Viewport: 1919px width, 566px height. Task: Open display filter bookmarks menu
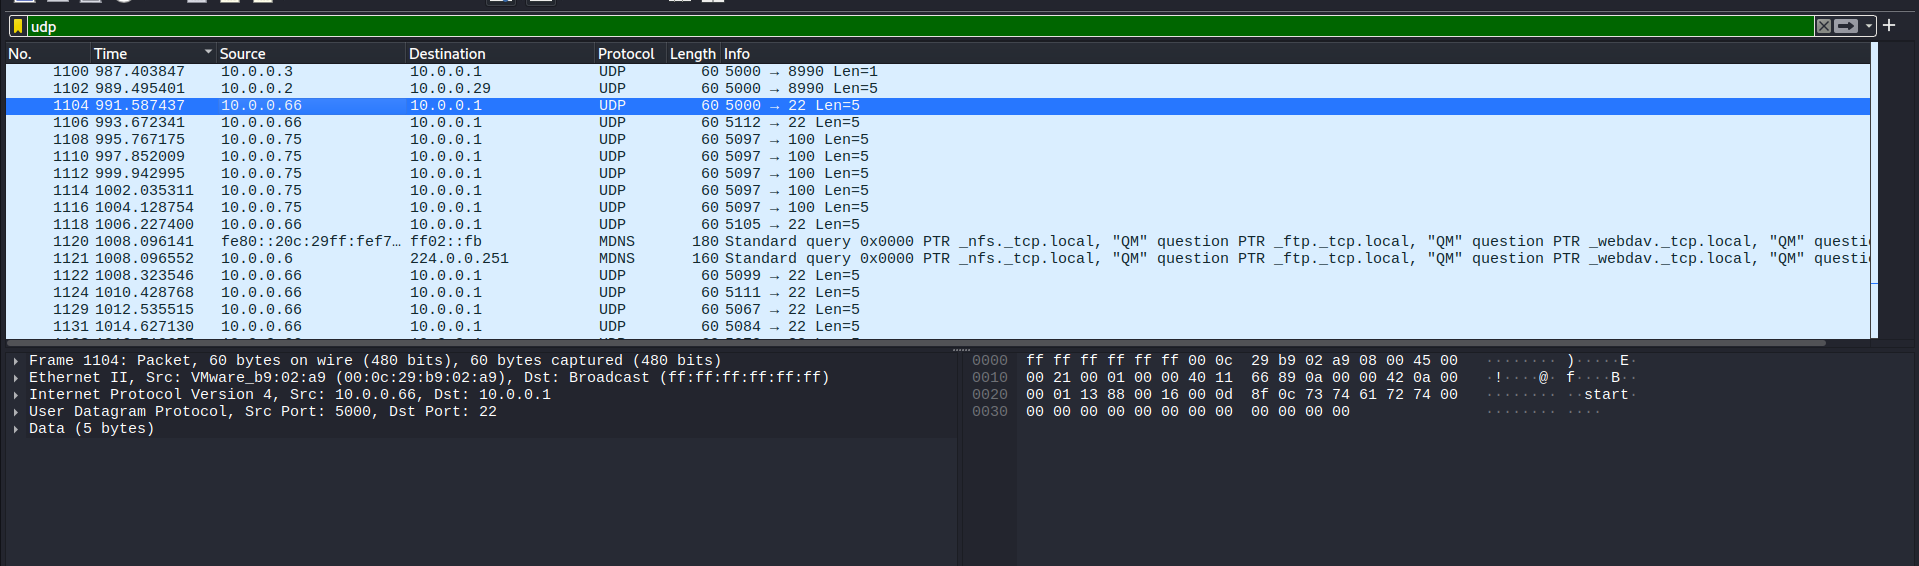point(18,26)
